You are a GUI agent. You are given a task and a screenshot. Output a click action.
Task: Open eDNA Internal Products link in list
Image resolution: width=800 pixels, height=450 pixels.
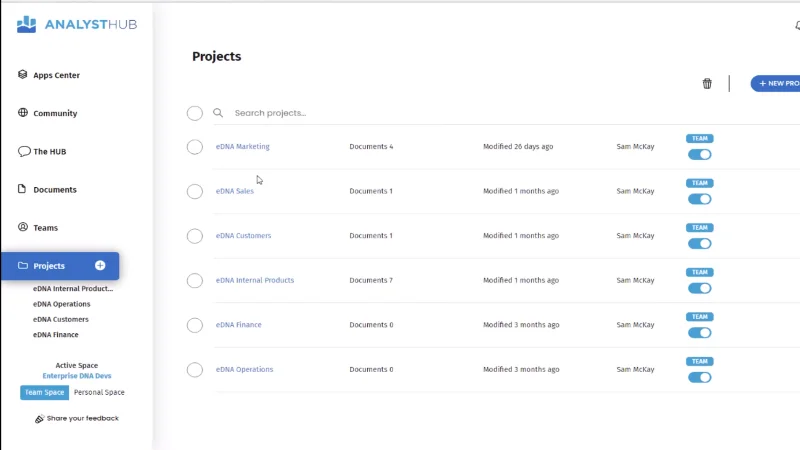click(x=255, y=280)
